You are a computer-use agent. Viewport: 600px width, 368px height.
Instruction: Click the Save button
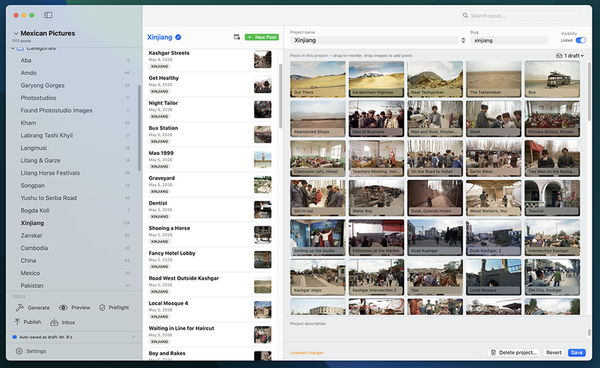(577, 352)
